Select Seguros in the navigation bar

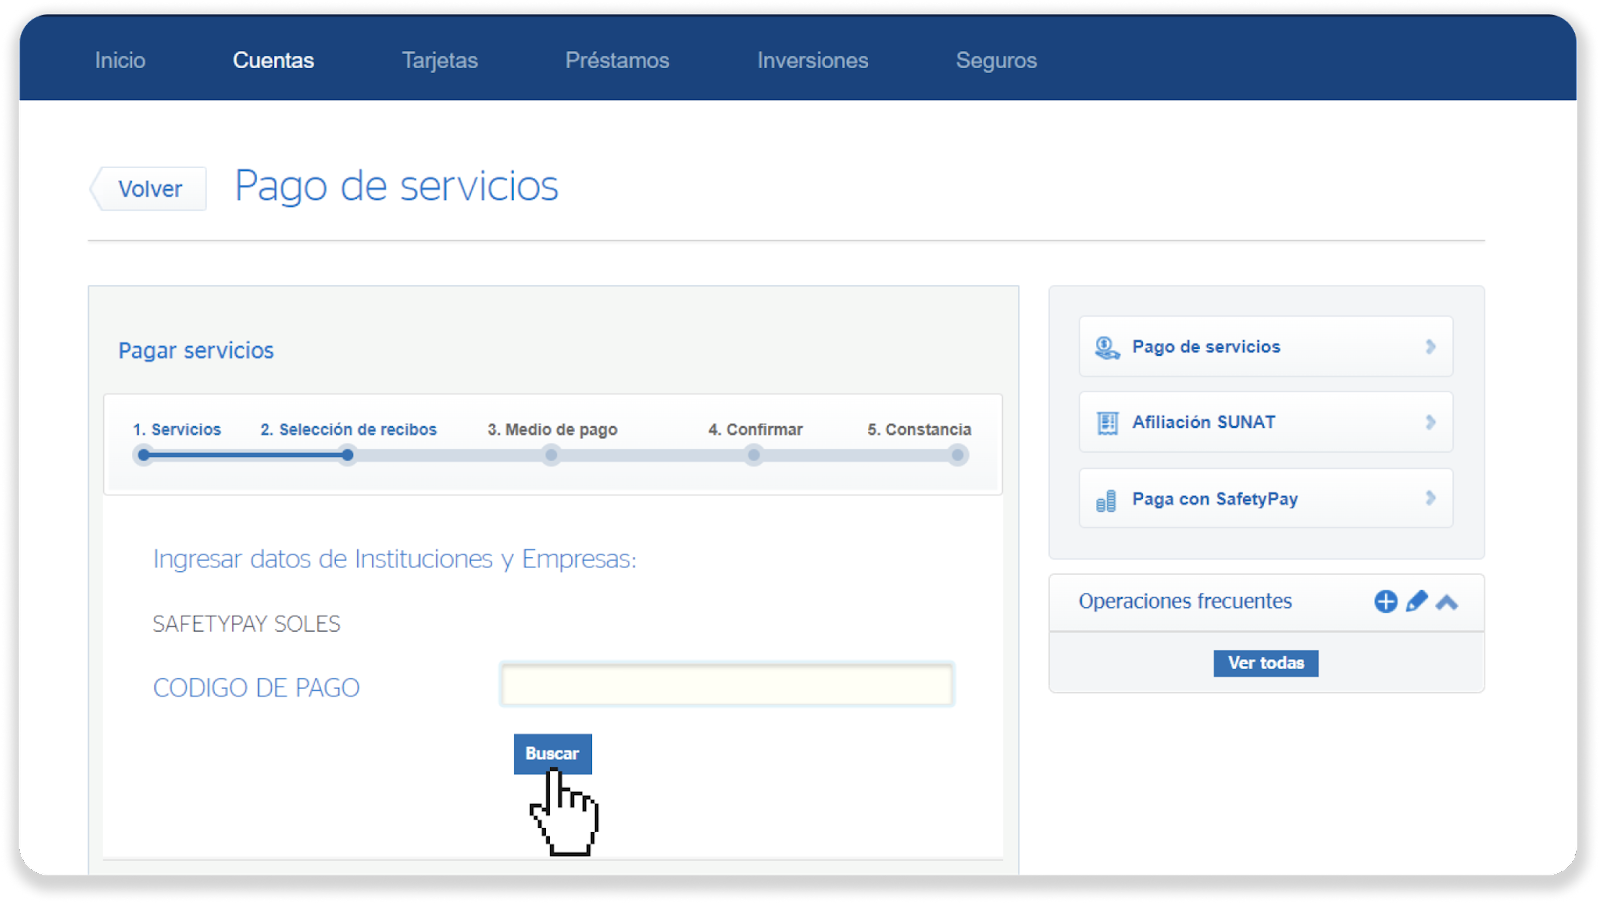click(996, 60)
